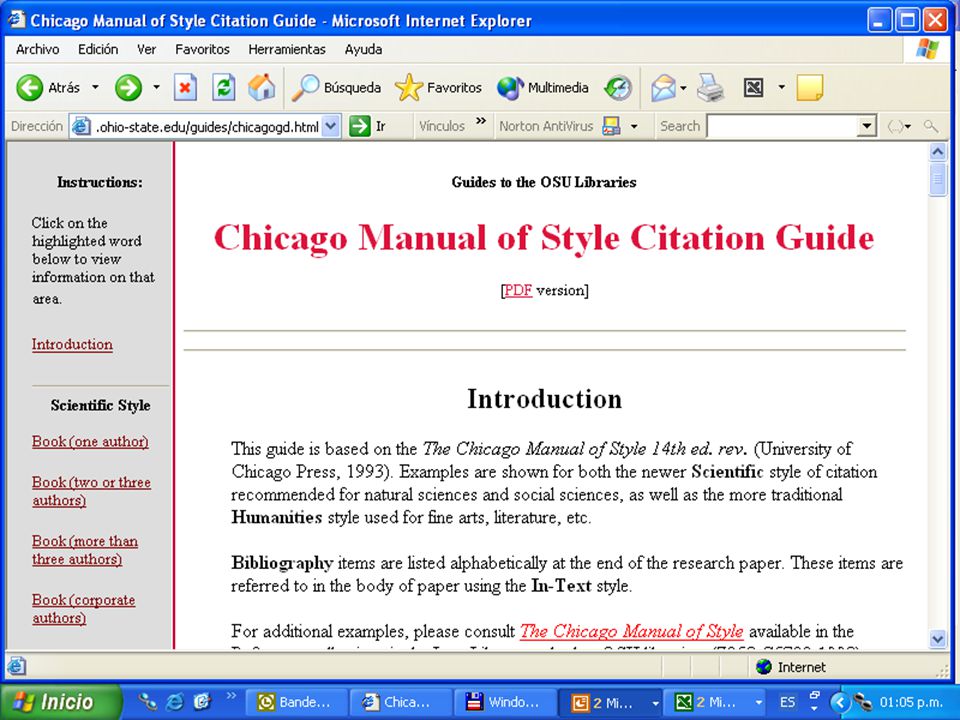The width and height of the screenshot is (960, 720).
Task: Open the Inicio start button
Action: (61, 702)
